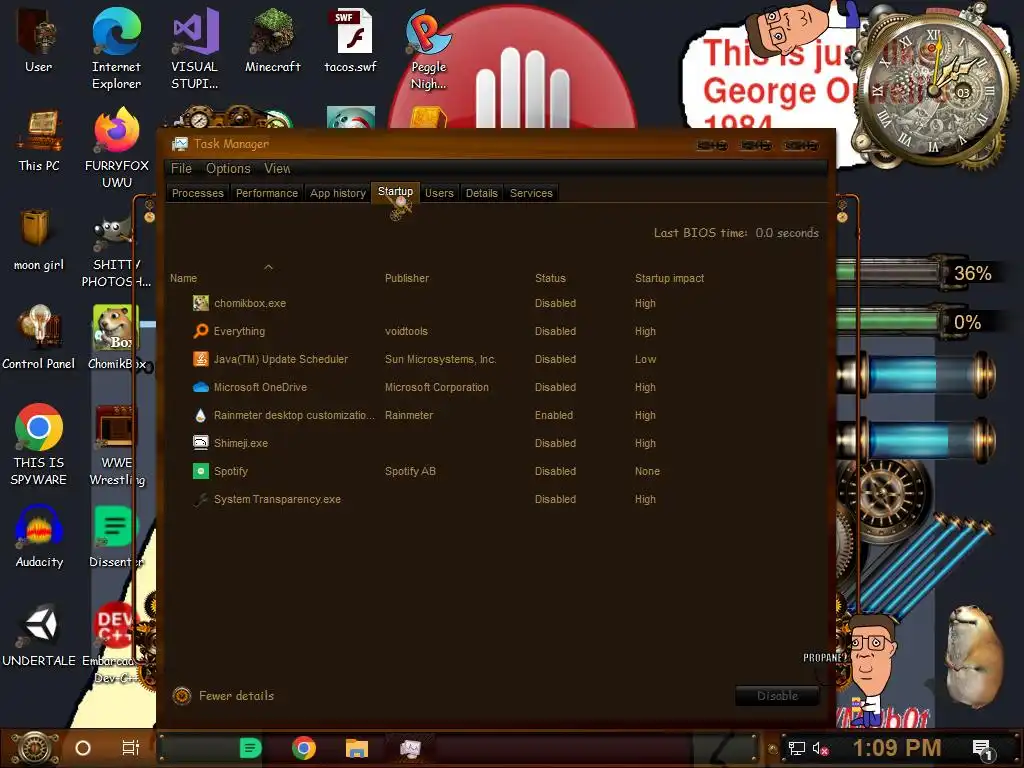Switch to the Users tab

tap(439, 193)
